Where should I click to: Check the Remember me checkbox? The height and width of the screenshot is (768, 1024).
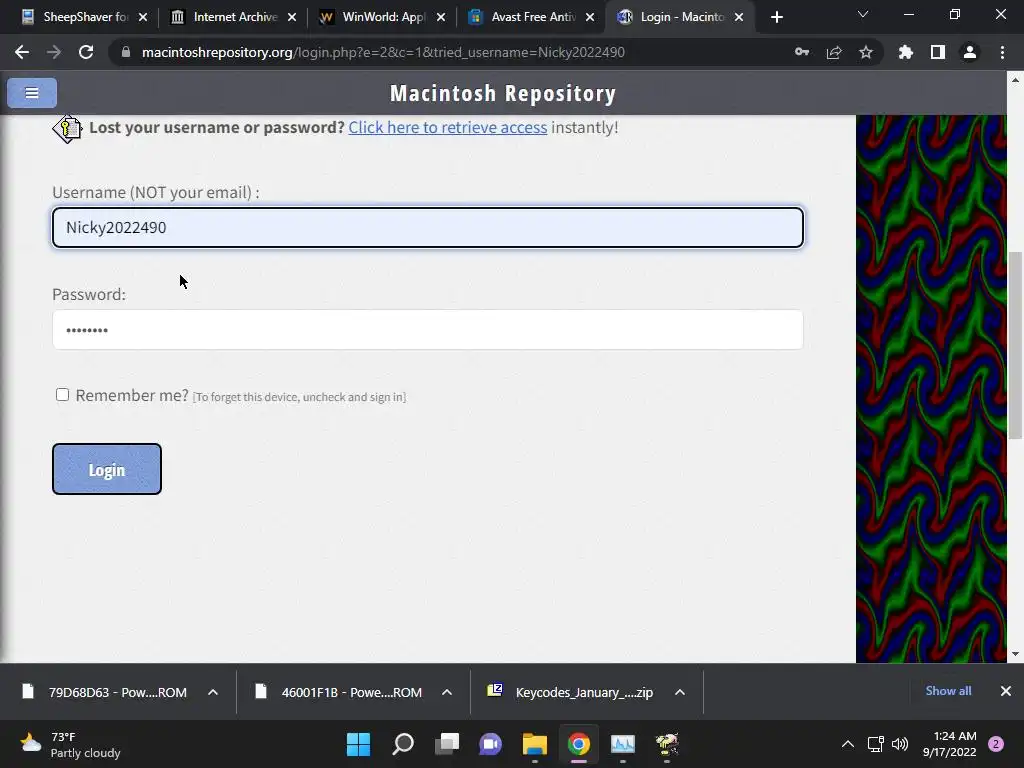pos(62,394)
